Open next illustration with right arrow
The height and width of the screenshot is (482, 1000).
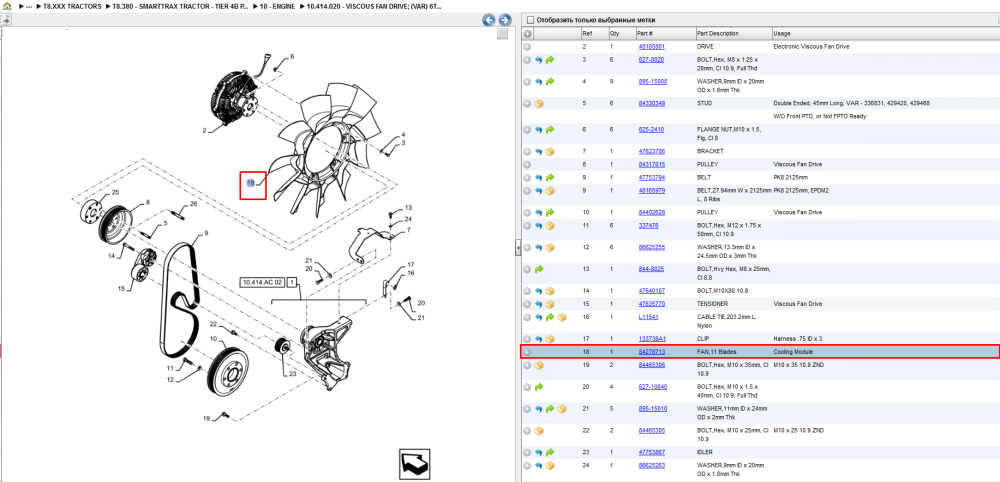pyautogui.click(x=504, y=20)
